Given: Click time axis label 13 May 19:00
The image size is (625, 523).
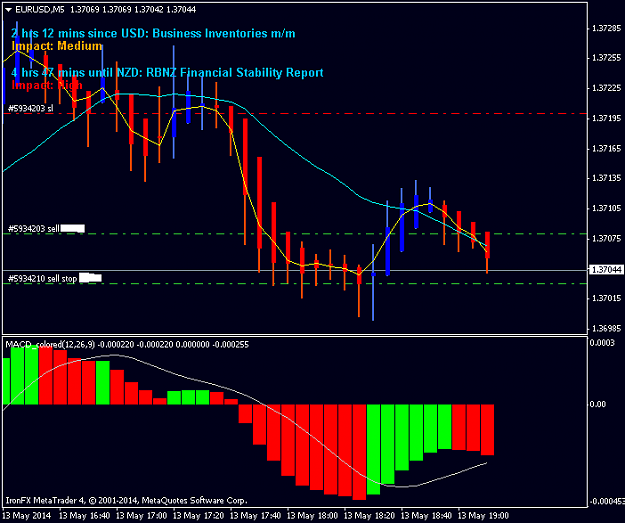Looking at the screenshot, I should pyautogui.click(x=483, y=516).
